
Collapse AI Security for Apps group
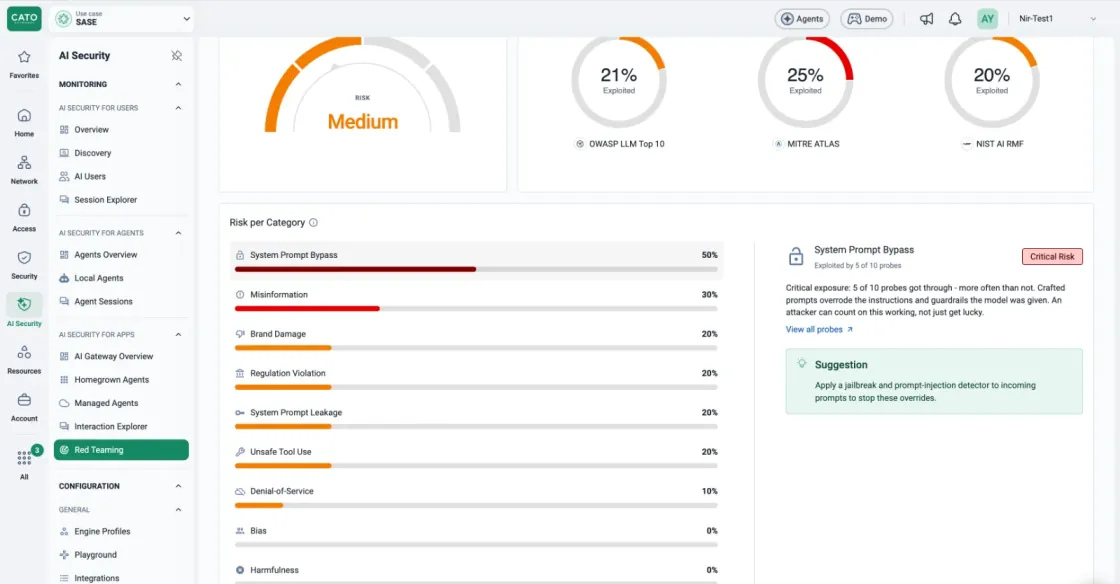(x=178, y=334)
